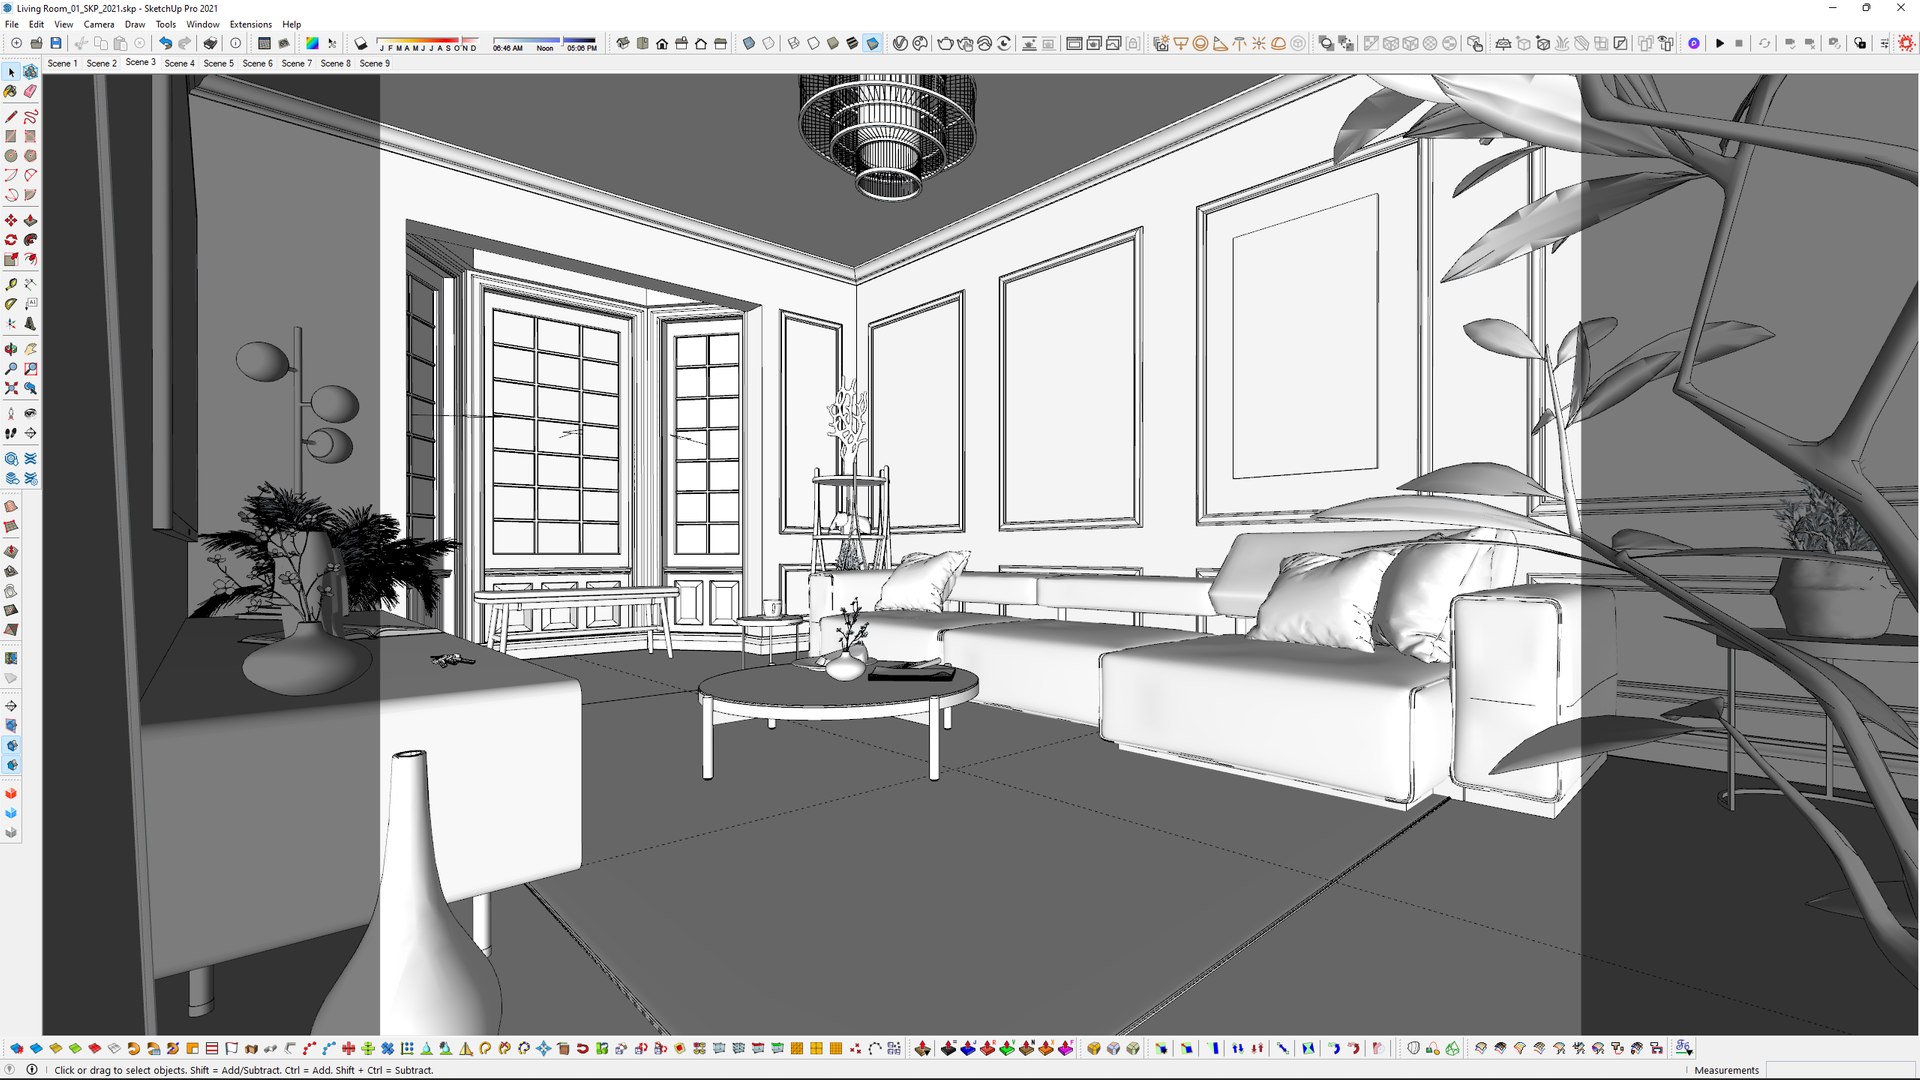Open the File menu

pyautogui.click(x=12, y=24)
